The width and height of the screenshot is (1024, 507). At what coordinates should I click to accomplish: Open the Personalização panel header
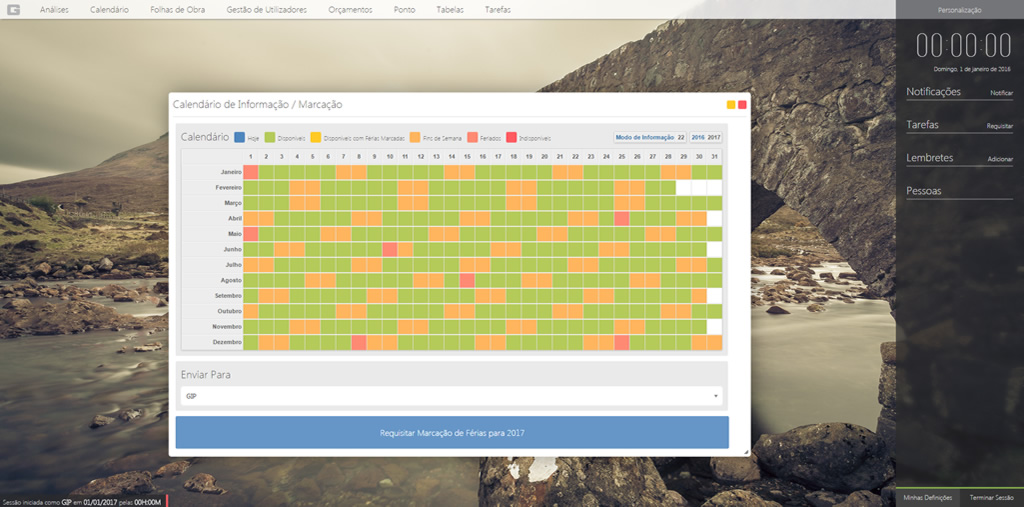point(960,9)
